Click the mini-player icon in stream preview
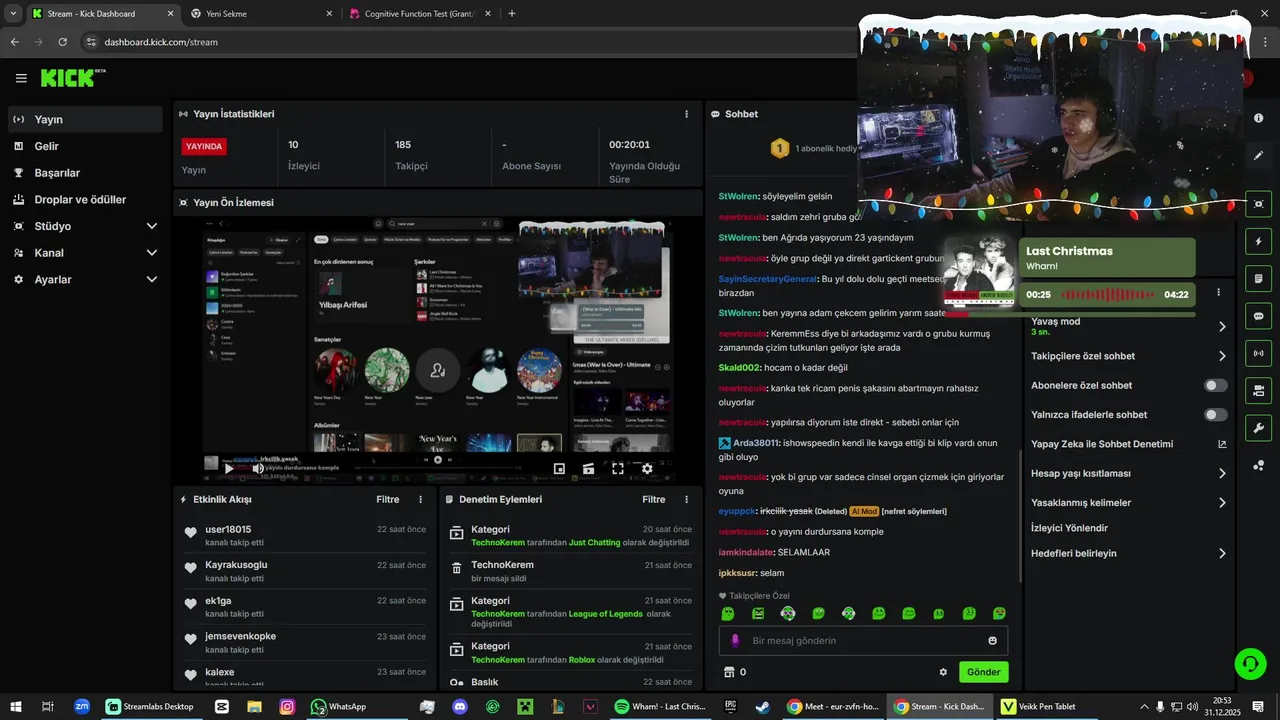The height and width of the screenshot is (720, 1280). click(559, 468)
